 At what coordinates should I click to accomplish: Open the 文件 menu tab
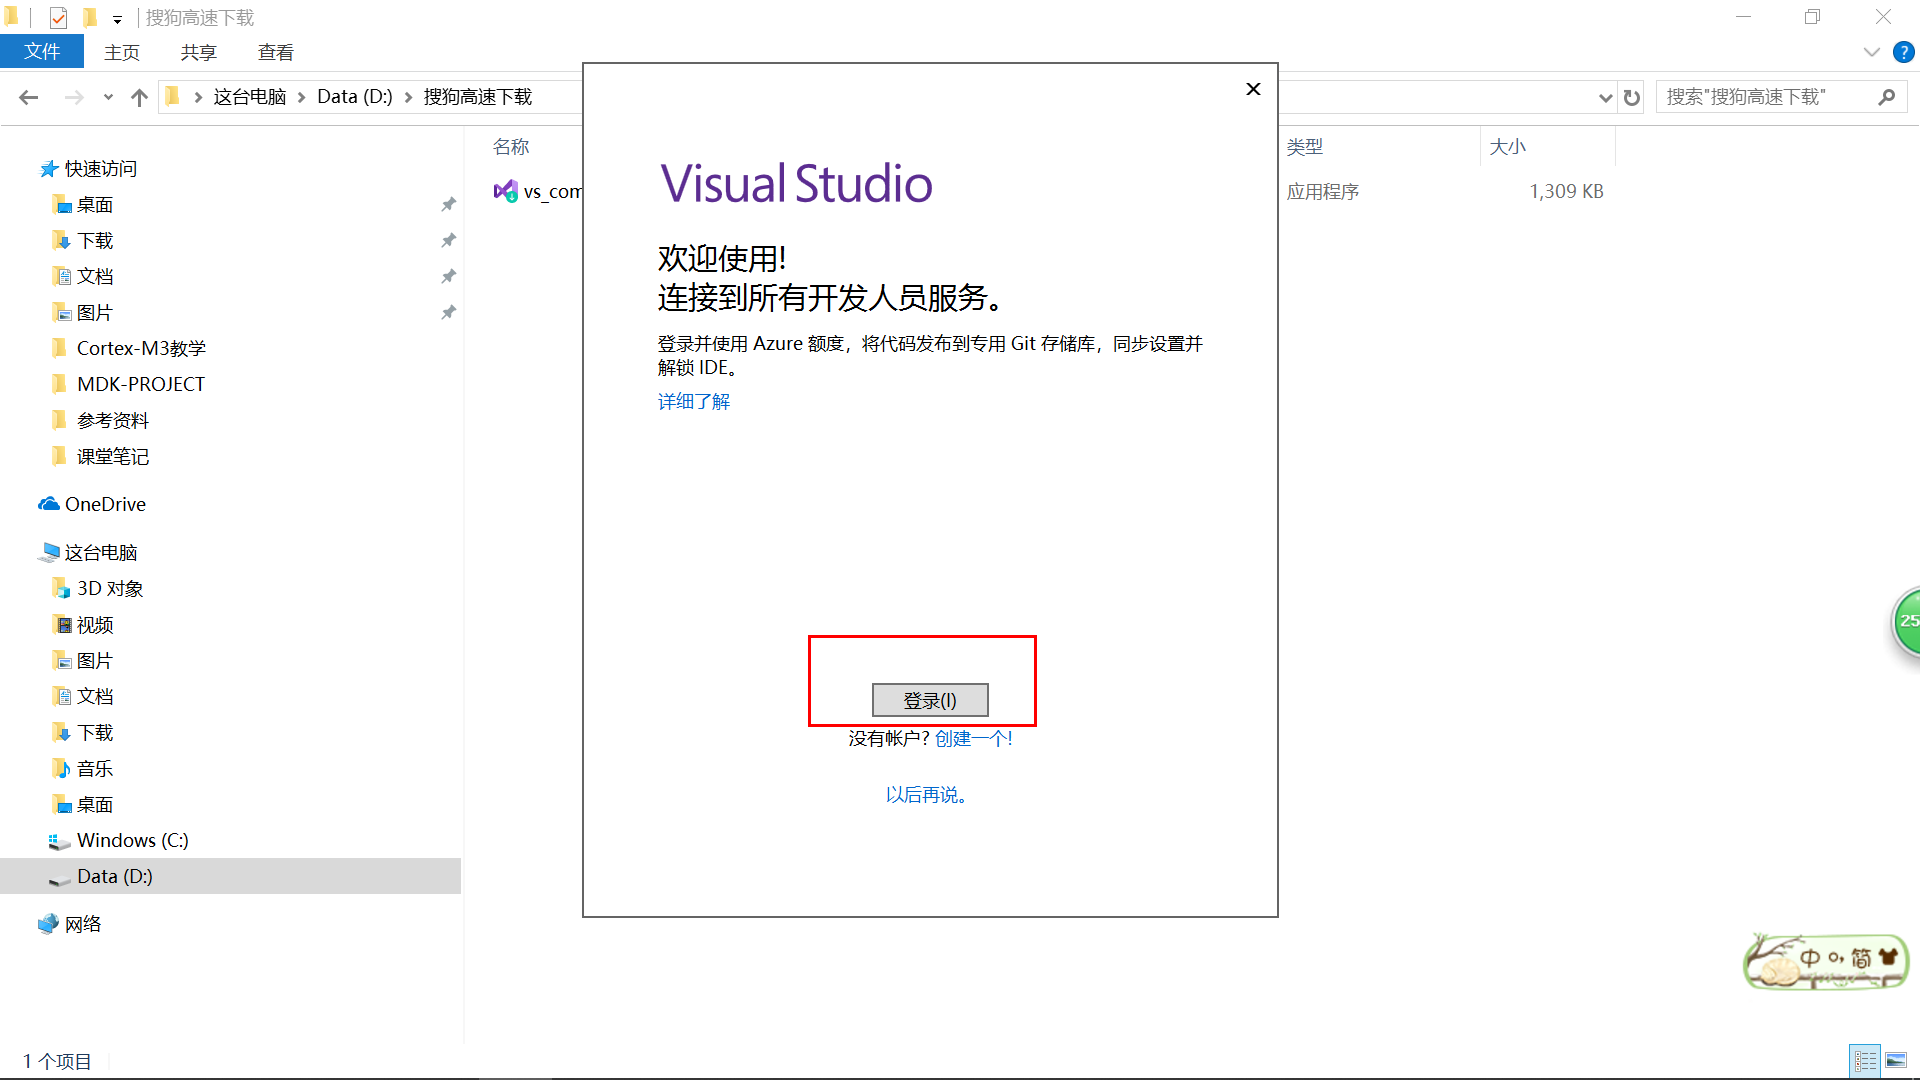click(x=41, y=52)
